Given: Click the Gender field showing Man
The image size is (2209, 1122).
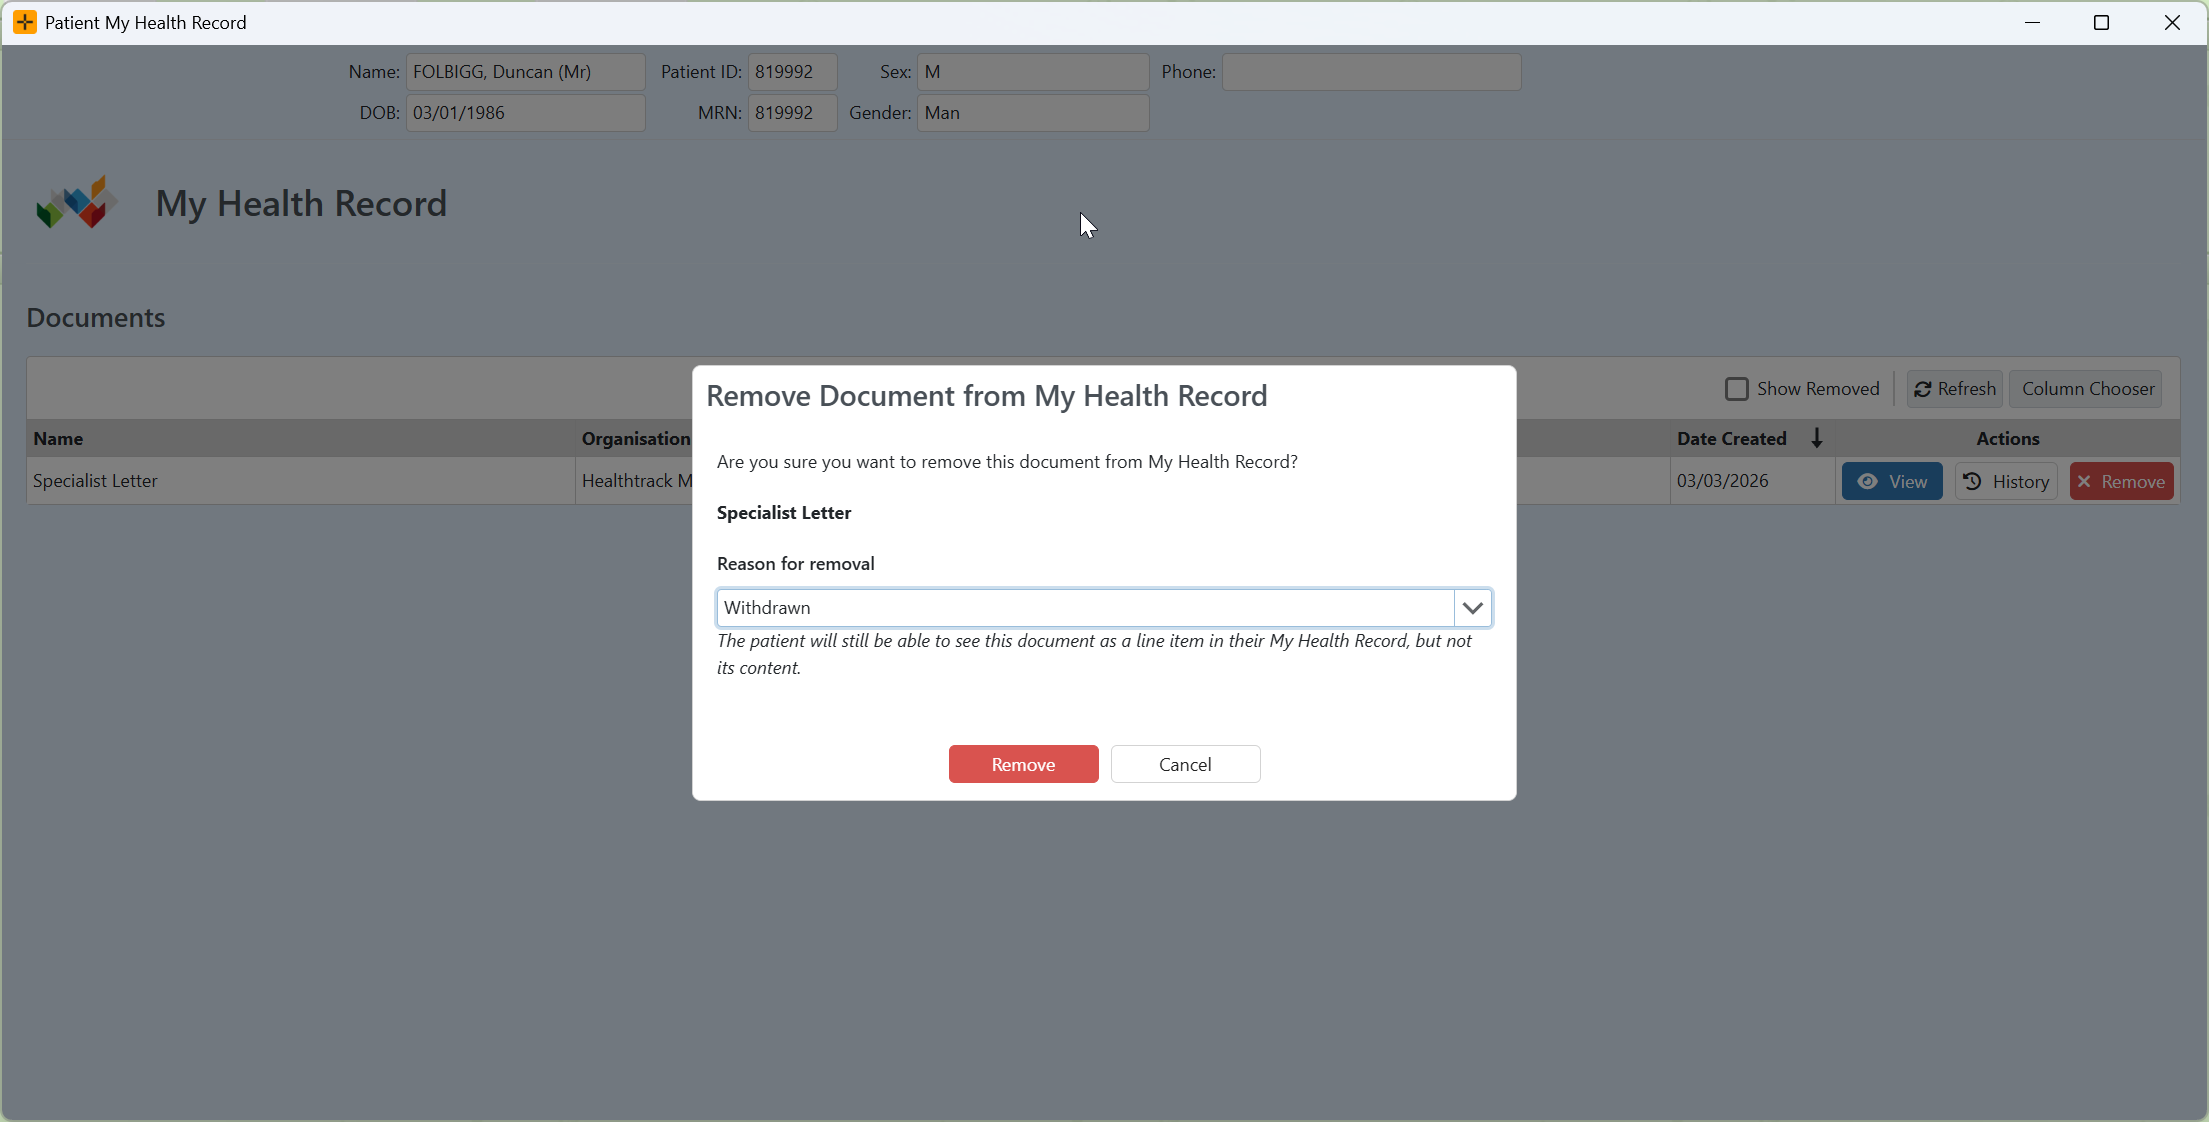Looking at the screenshot, I should (1033, 113).
